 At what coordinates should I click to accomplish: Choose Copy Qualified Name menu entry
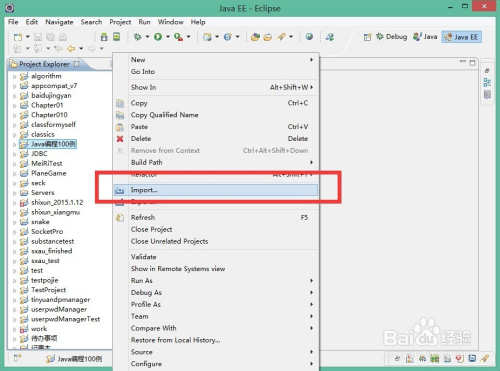point(216,115)
